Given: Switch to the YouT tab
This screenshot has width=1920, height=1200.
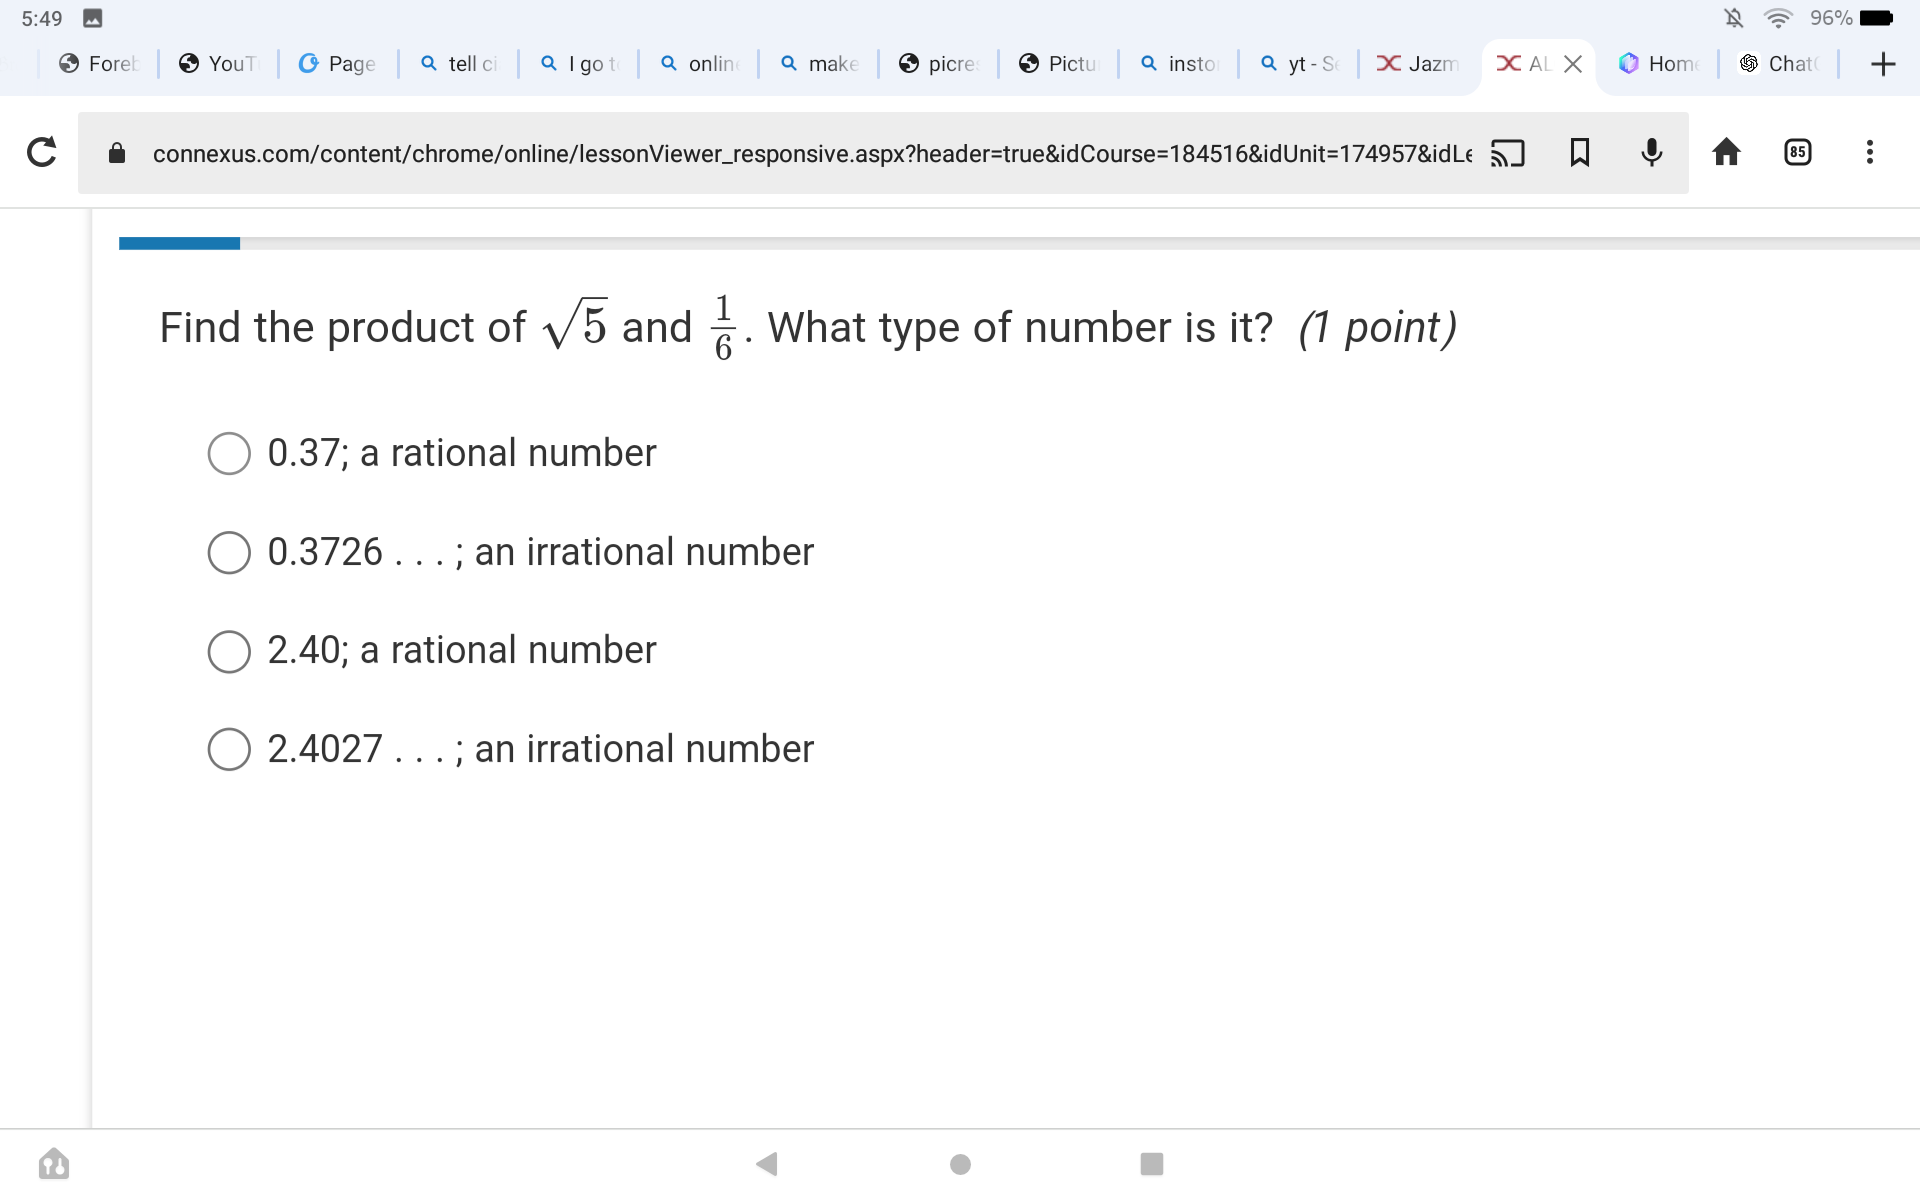Looking at the screenshot, I should pos(218,64).
